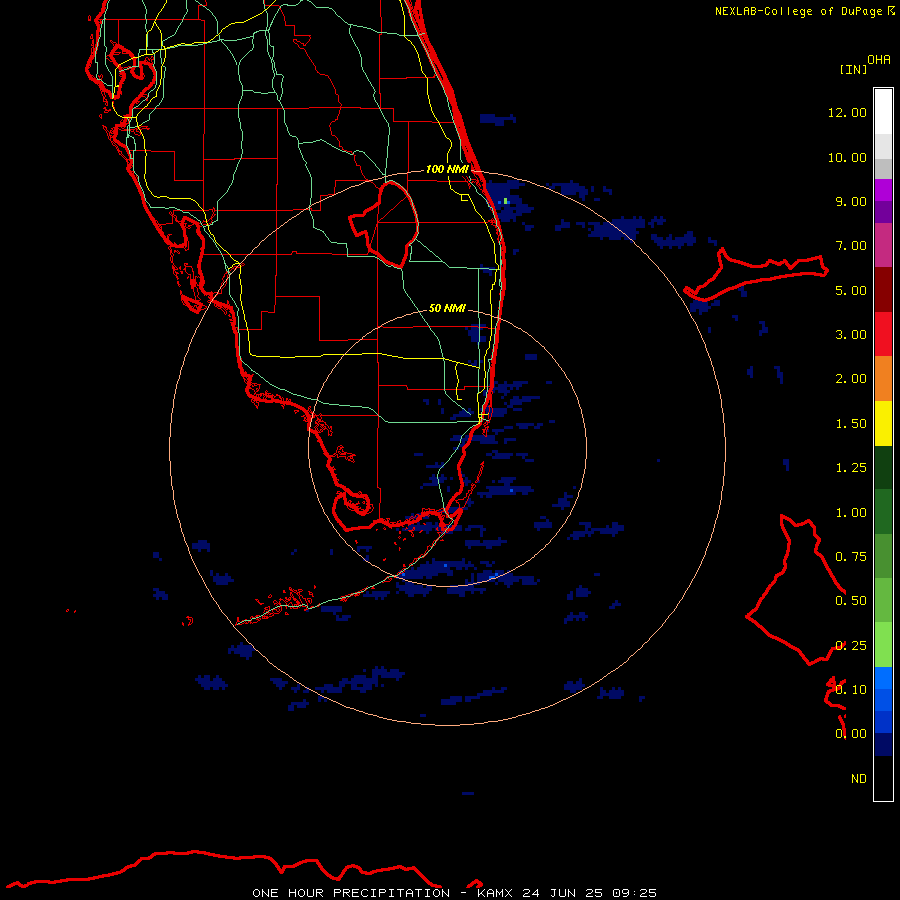Screen dimensions: 900x900
Task: Click the 5.00 legend value
Action: click(x=851, y=290)
